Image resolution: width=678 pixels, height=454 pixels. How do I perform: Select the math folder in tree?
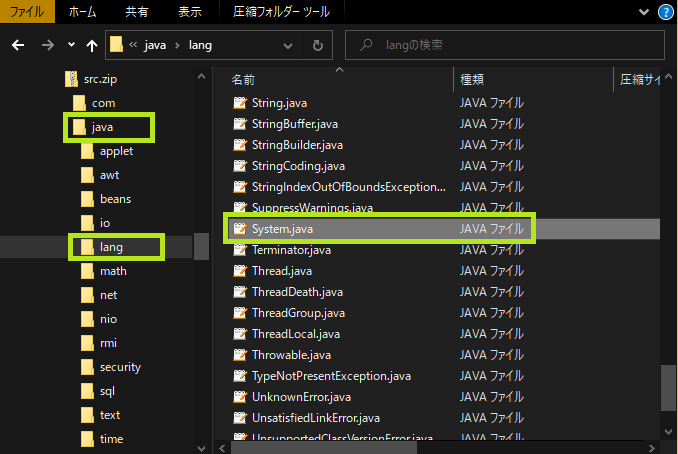pos(113,271)
